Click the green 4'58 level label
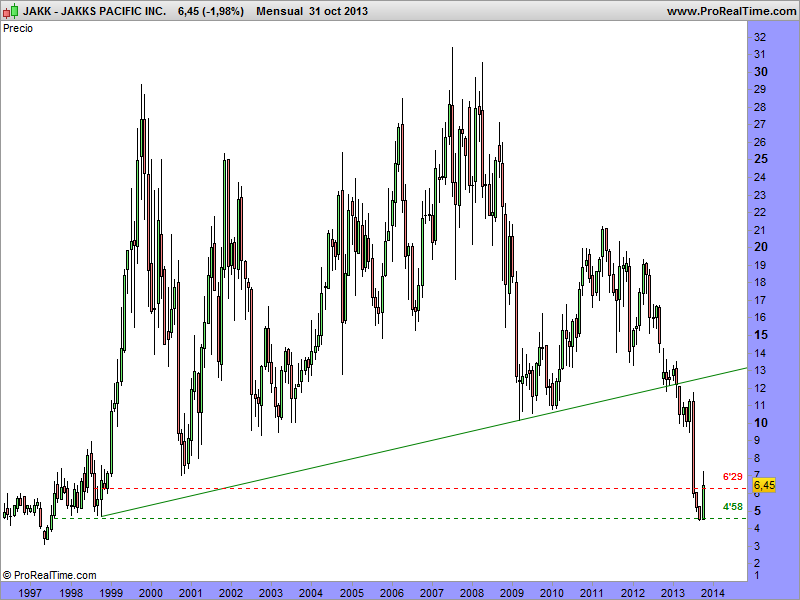 tap(733, 507)
